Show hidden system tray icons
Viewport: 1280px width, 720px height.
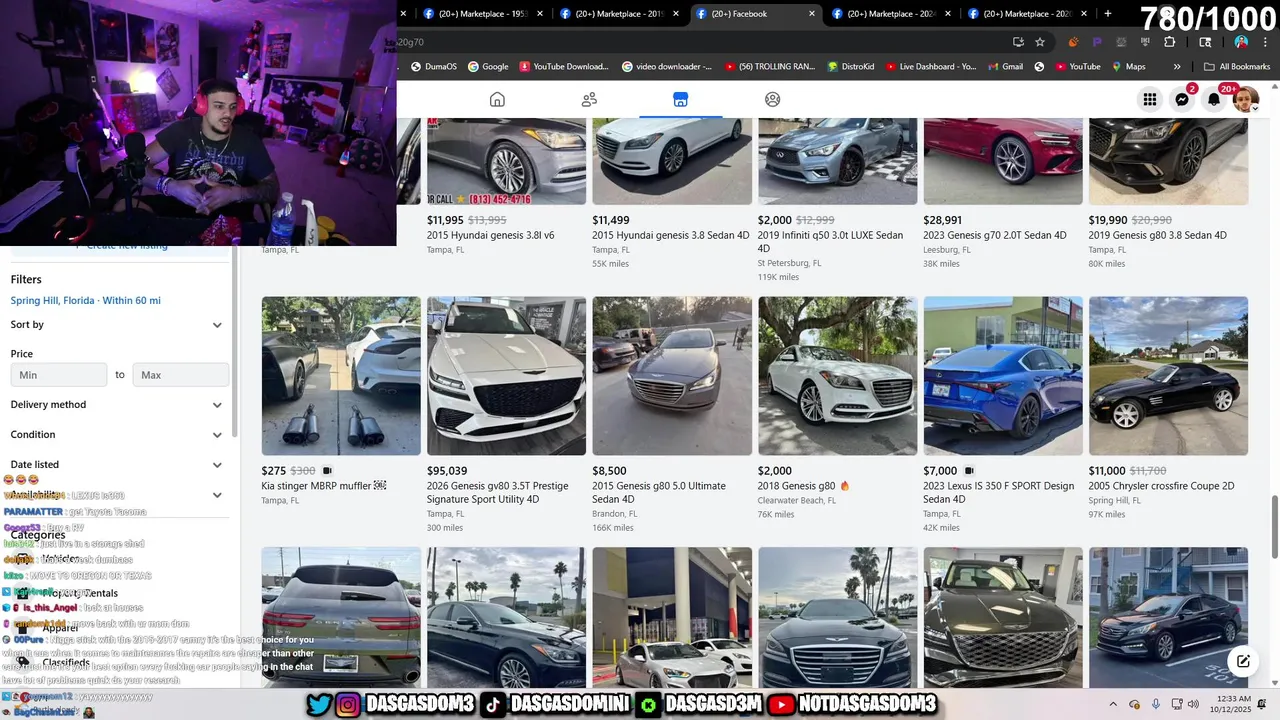pos(1113,704)
